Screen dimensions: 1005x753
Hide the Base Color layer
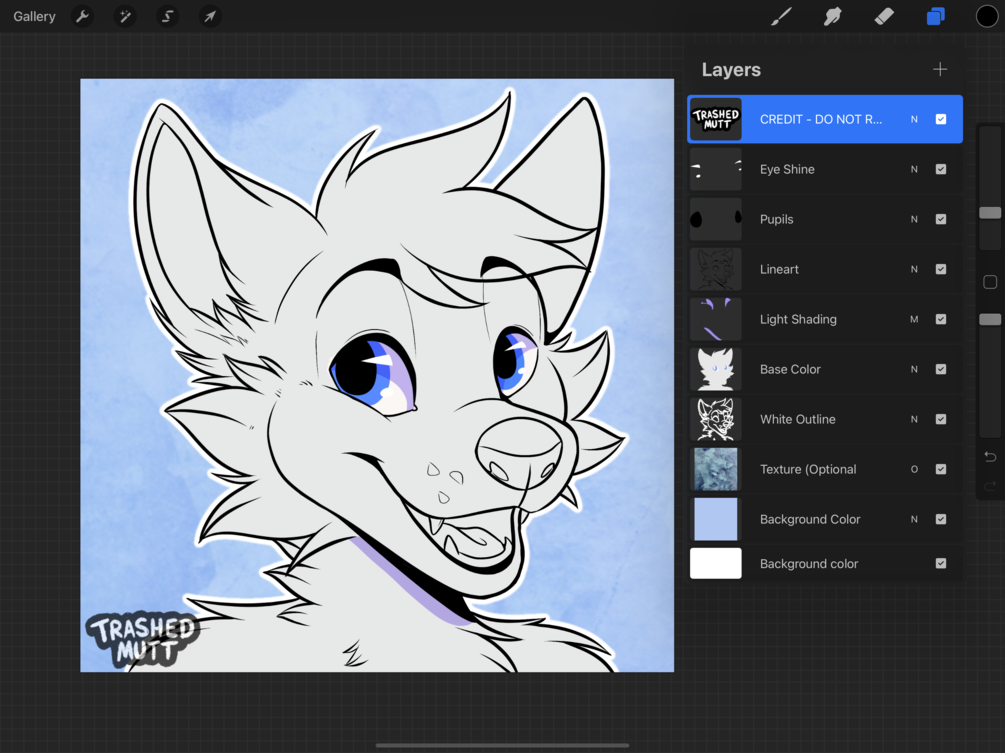[x=940, y=369]
